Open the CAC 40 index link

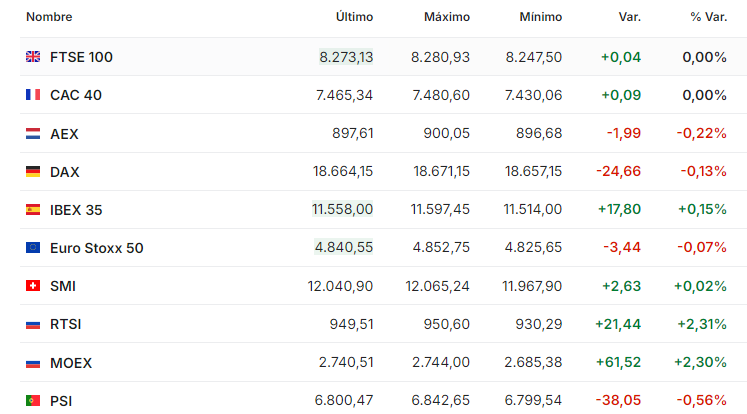(76, 95)
